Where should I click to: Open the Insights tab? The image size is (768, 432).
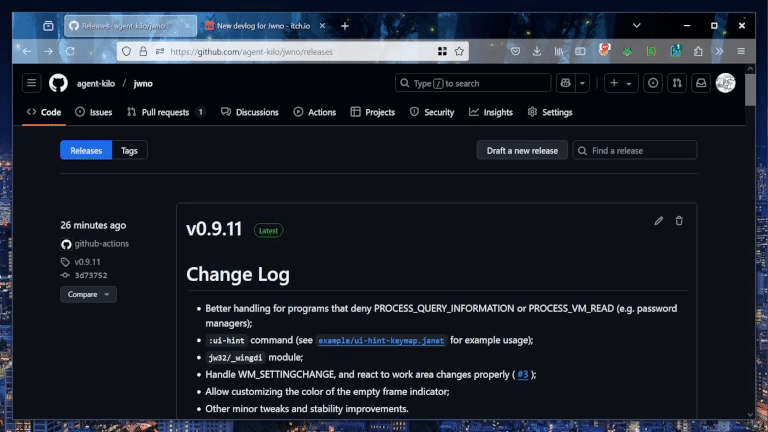[491, 112]
